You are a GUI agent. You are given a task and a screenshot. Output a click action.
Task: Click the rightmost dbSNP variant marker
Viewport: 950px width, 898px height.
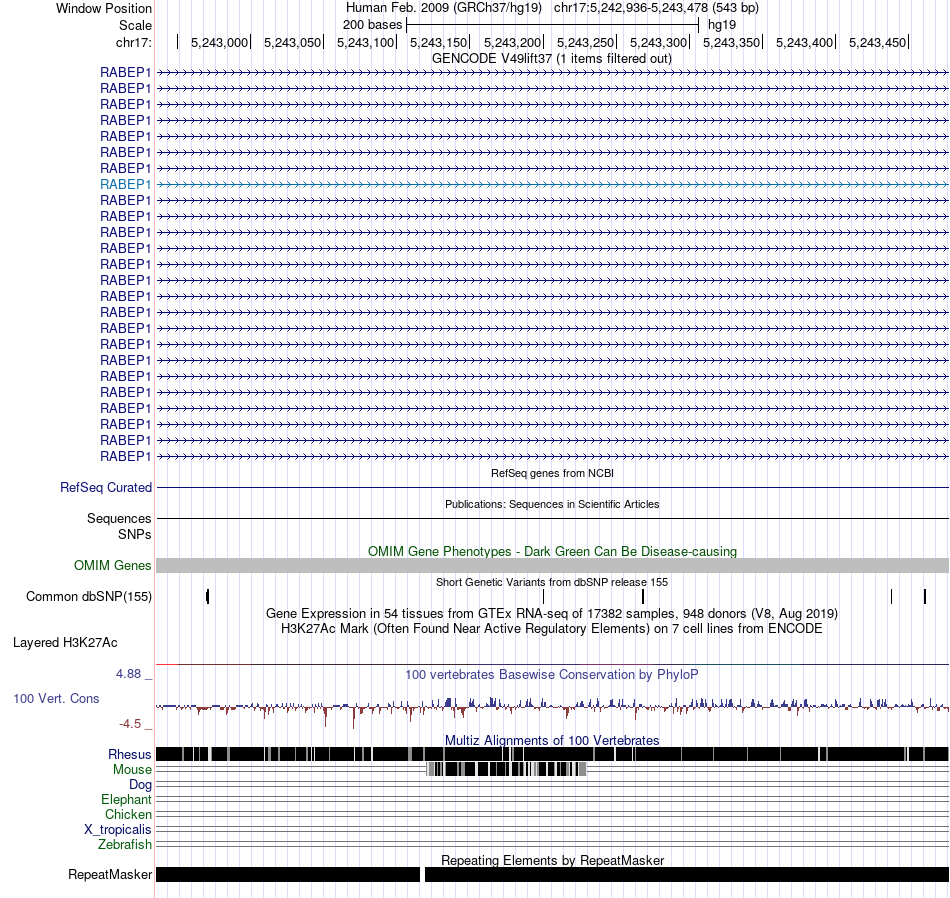[x=925, y=597]
